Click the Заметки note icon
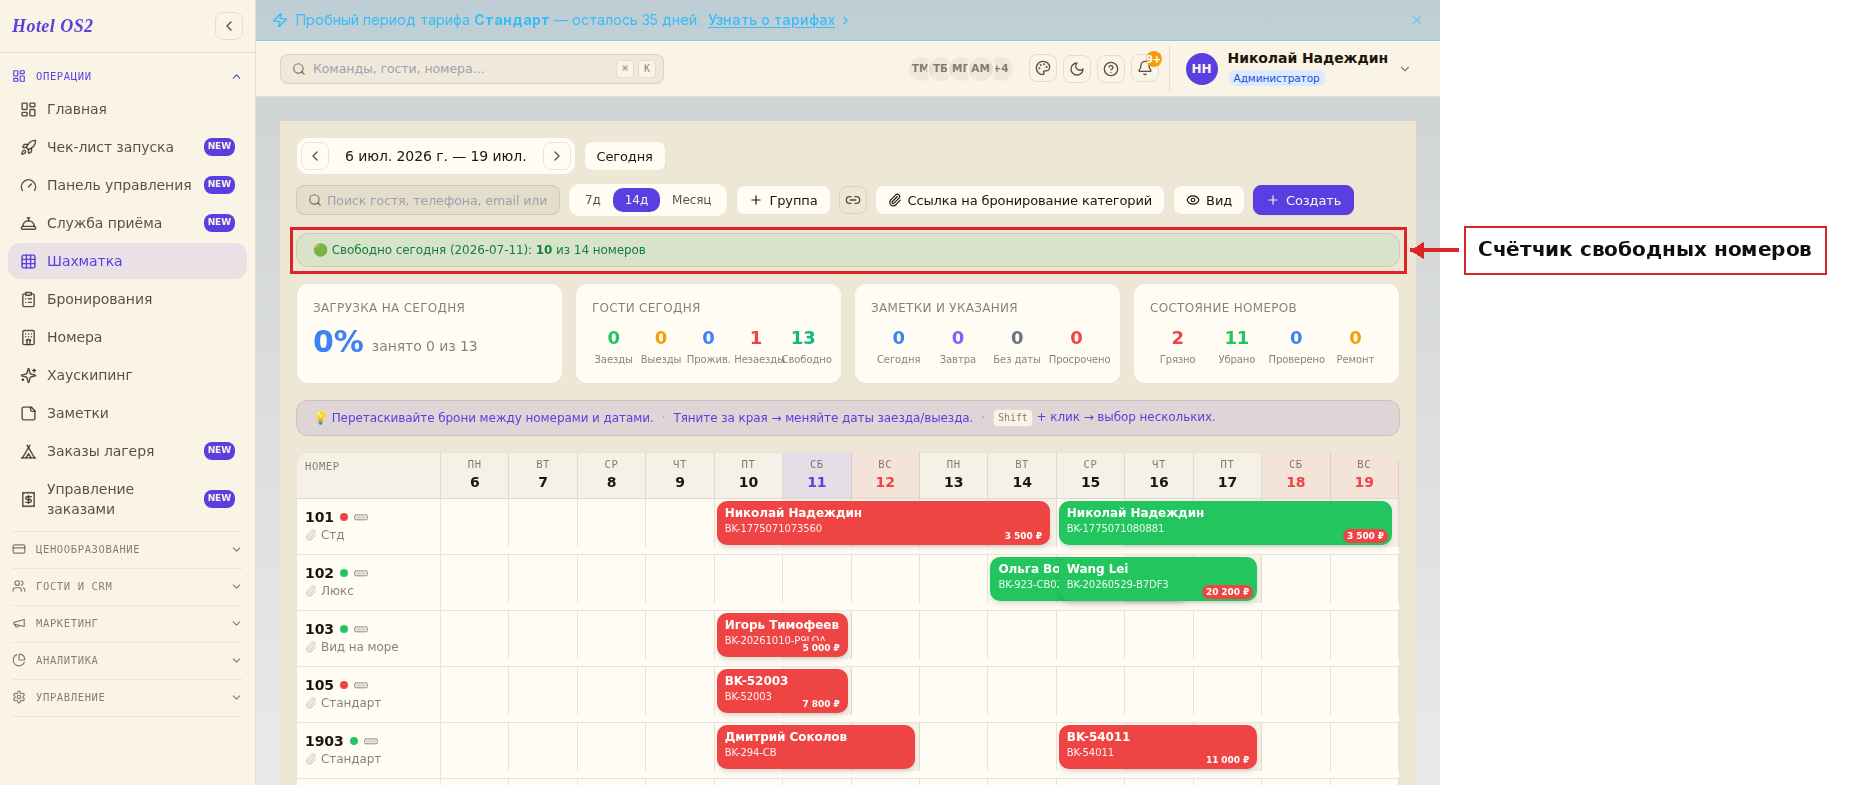The image size is (1850, 785). [29, 413]
